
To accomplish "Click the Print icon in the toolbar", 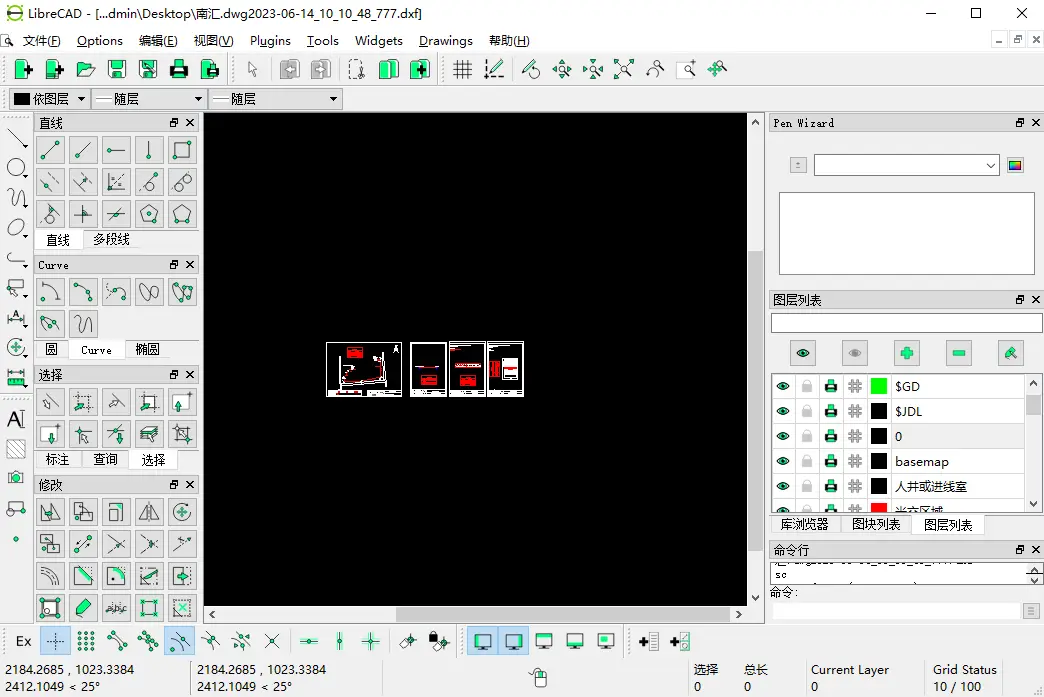I will click(x=179, y=69).
